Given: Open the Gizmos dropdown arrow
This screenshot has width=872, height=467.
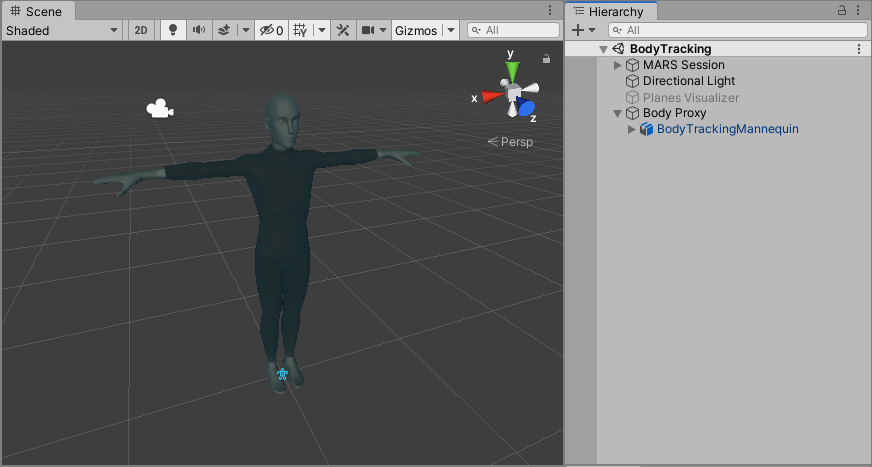Looking at the screenshot, I should (x=452, y=30).
